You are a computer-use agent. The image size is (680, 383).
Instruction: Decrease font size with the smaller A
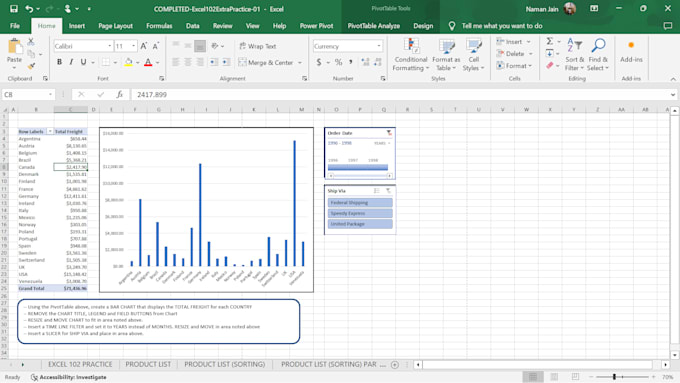click(156, 46)
